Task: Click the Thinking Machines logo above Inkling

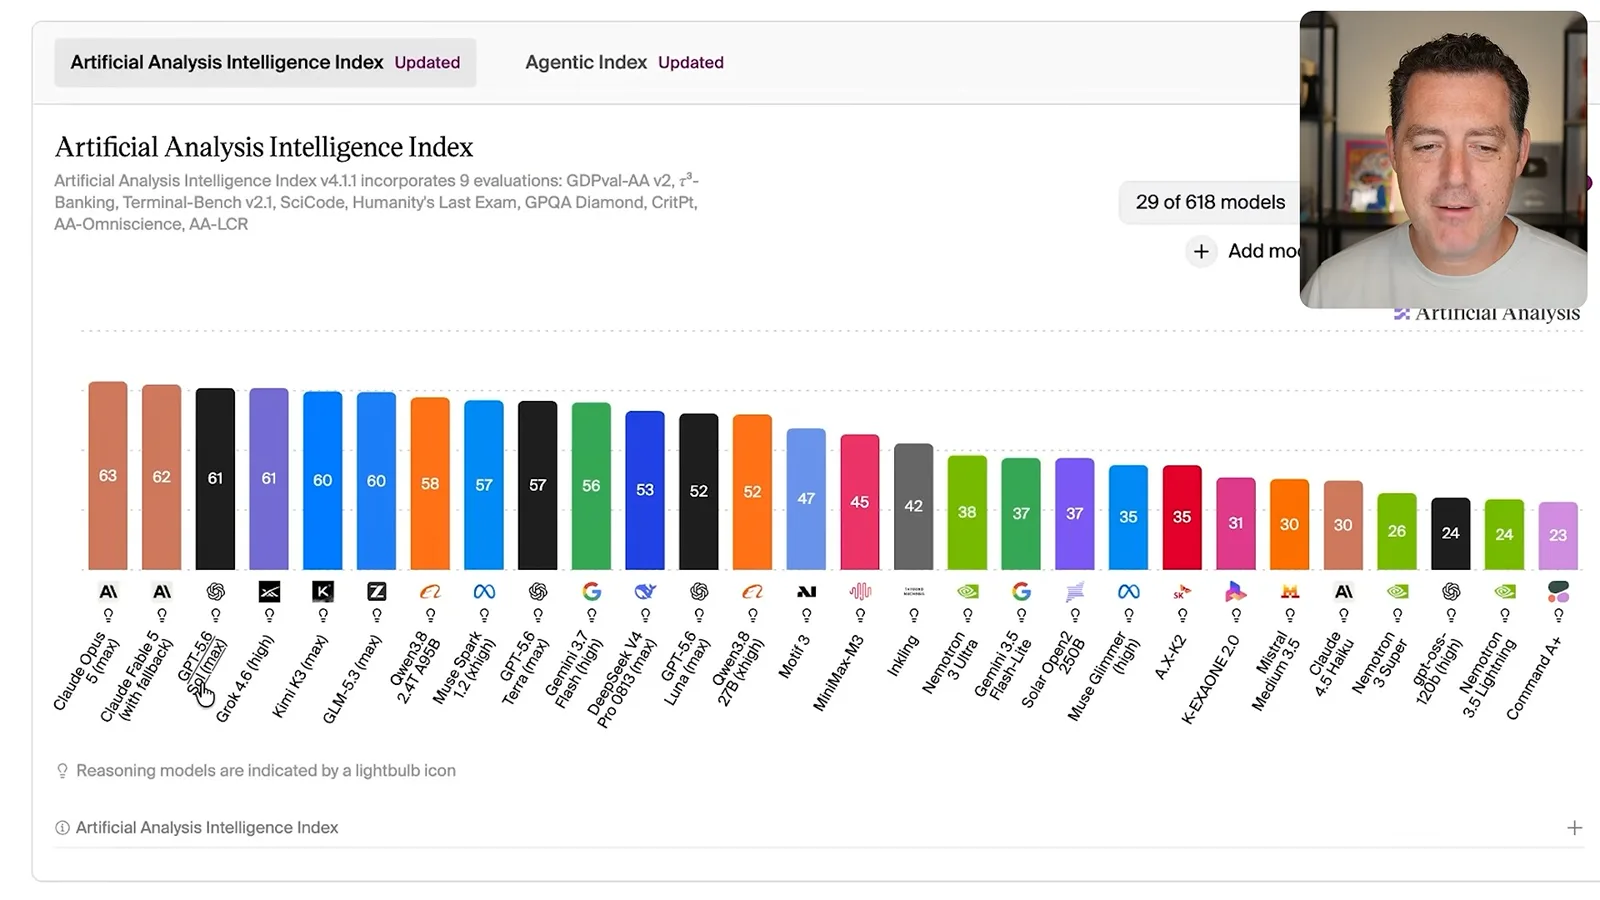Action: click(913, 592)
